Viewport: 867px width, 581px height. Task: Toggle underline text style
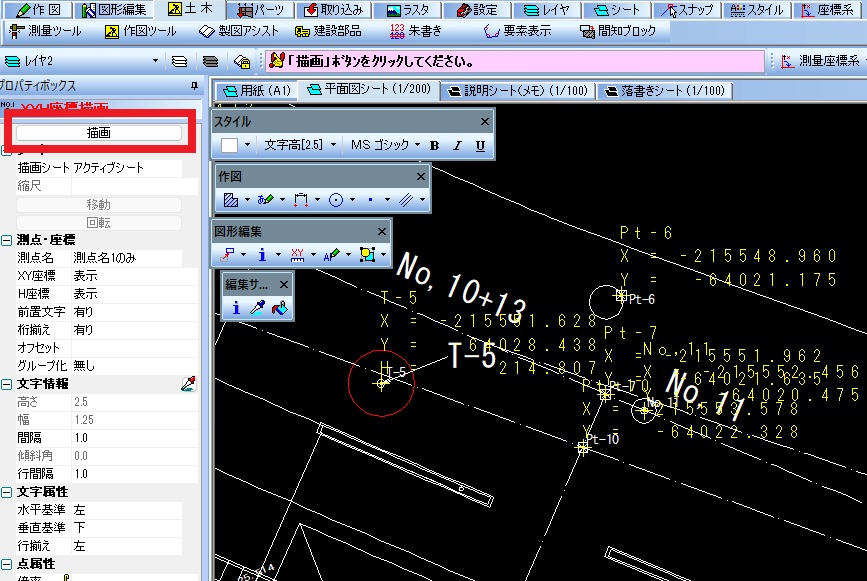point(480,146)
